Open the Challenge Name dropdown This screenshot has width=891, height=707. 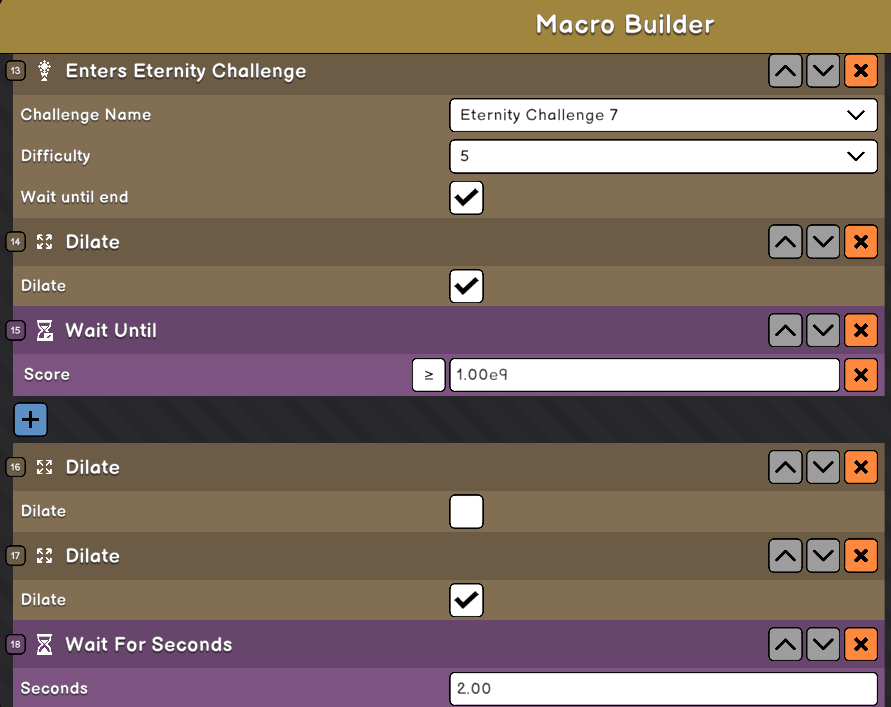pos(663,115)
